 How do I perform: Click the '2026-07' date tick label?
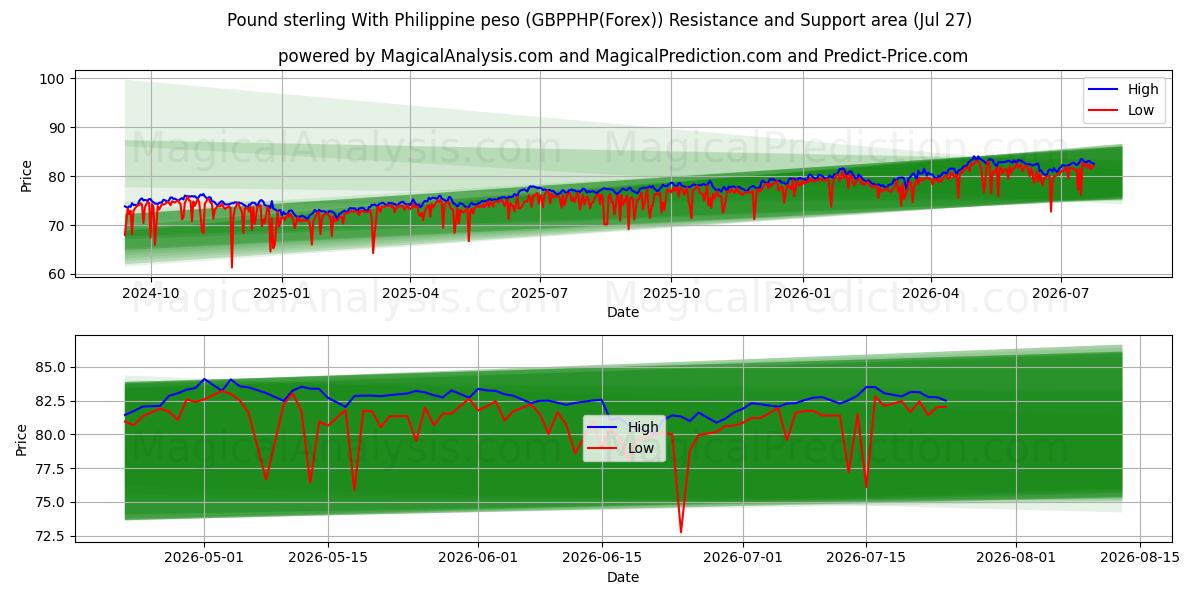(x=1060, y=294)
